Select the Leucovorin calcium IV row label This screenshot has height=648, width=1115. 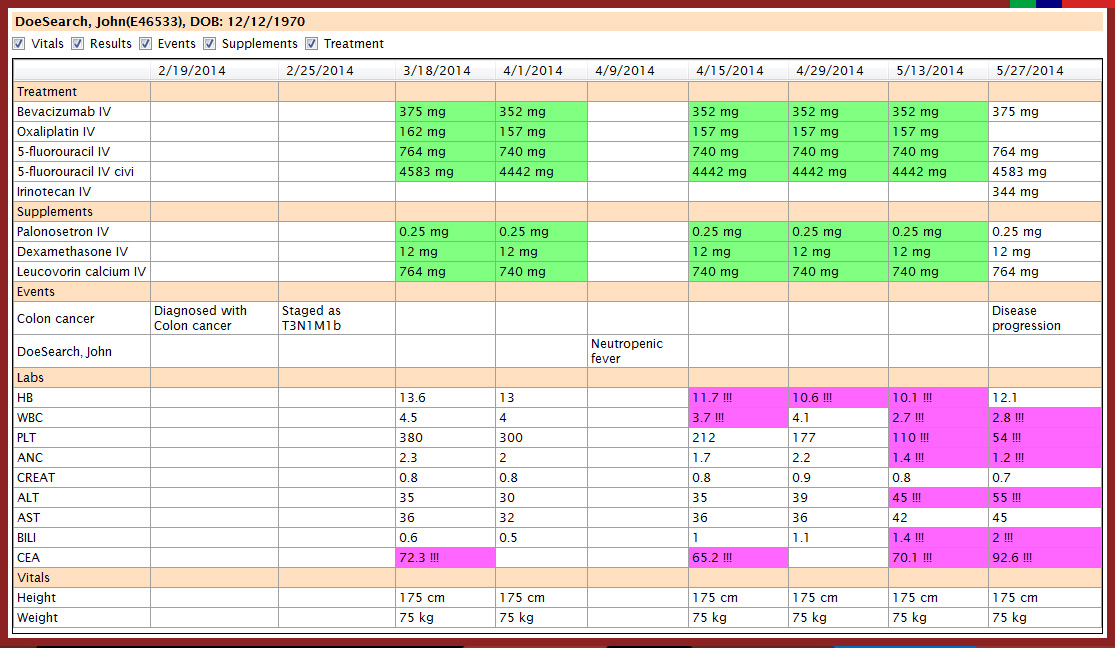82,272
